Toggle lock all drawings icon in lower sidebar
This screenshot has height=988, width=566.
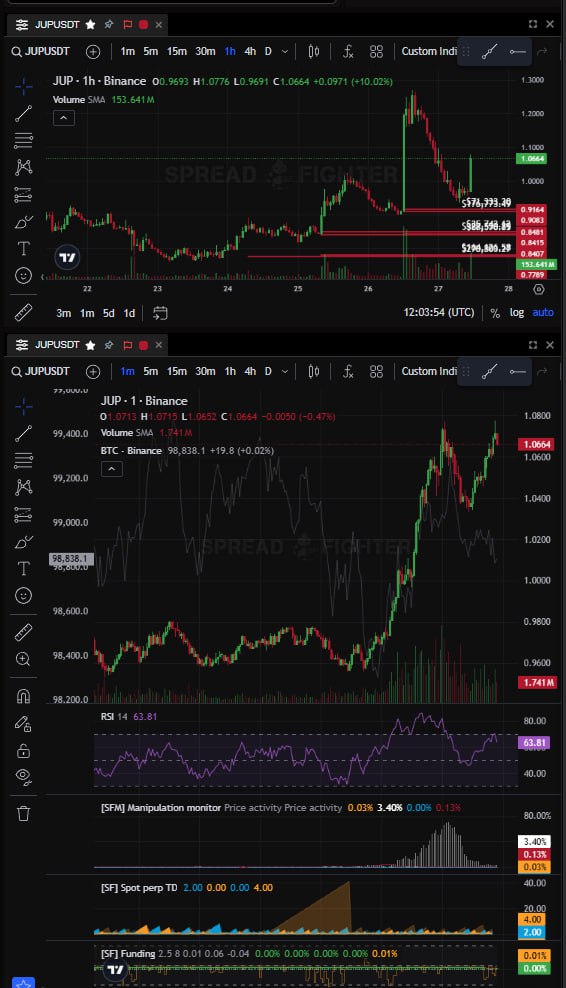tap(23, 750)
